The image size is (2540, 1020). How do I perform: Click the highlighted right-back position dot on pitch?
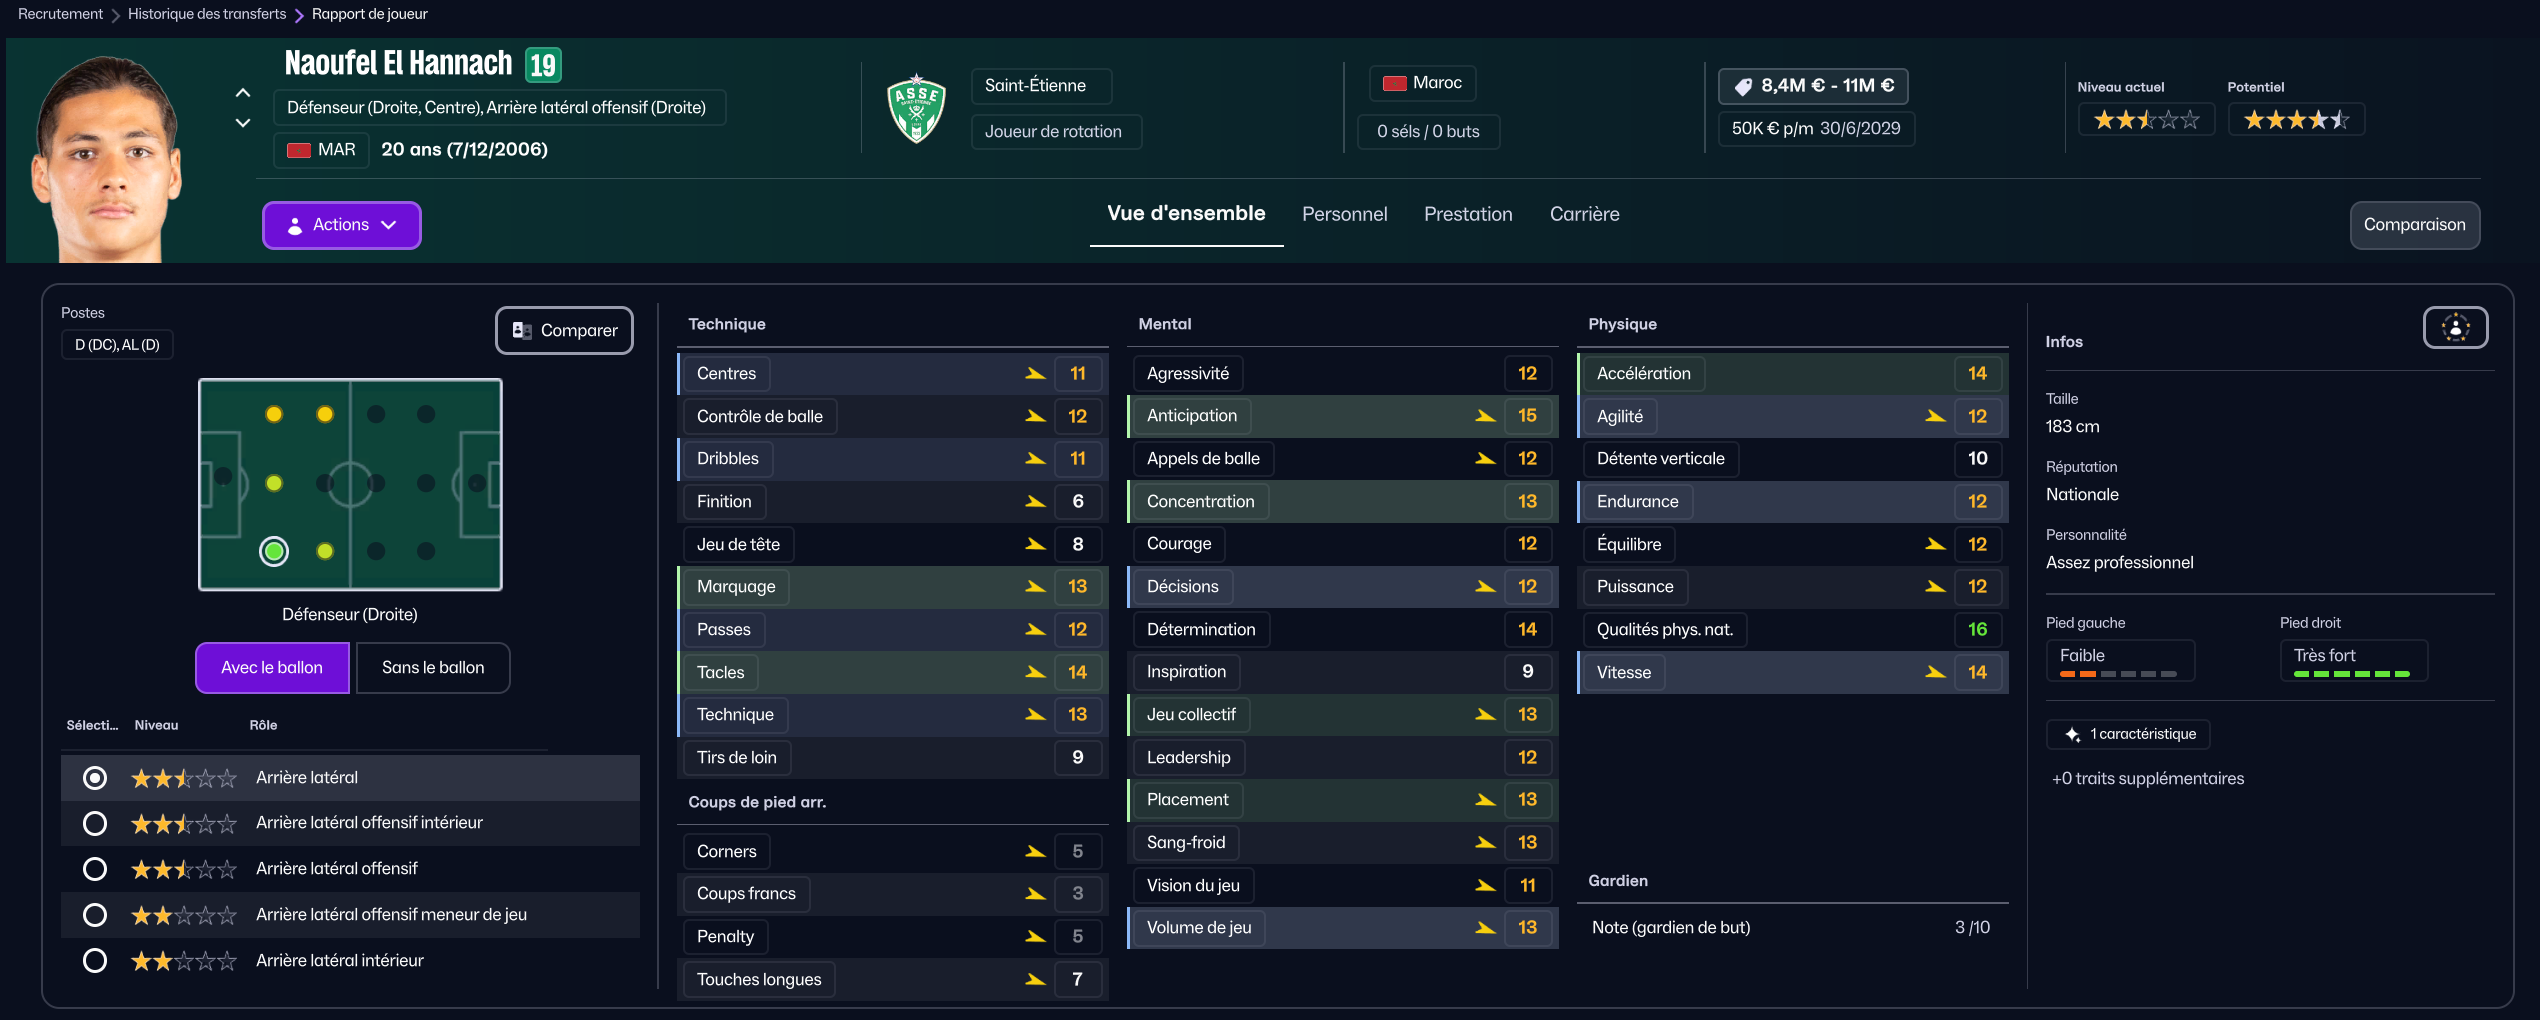coord(274,551)
